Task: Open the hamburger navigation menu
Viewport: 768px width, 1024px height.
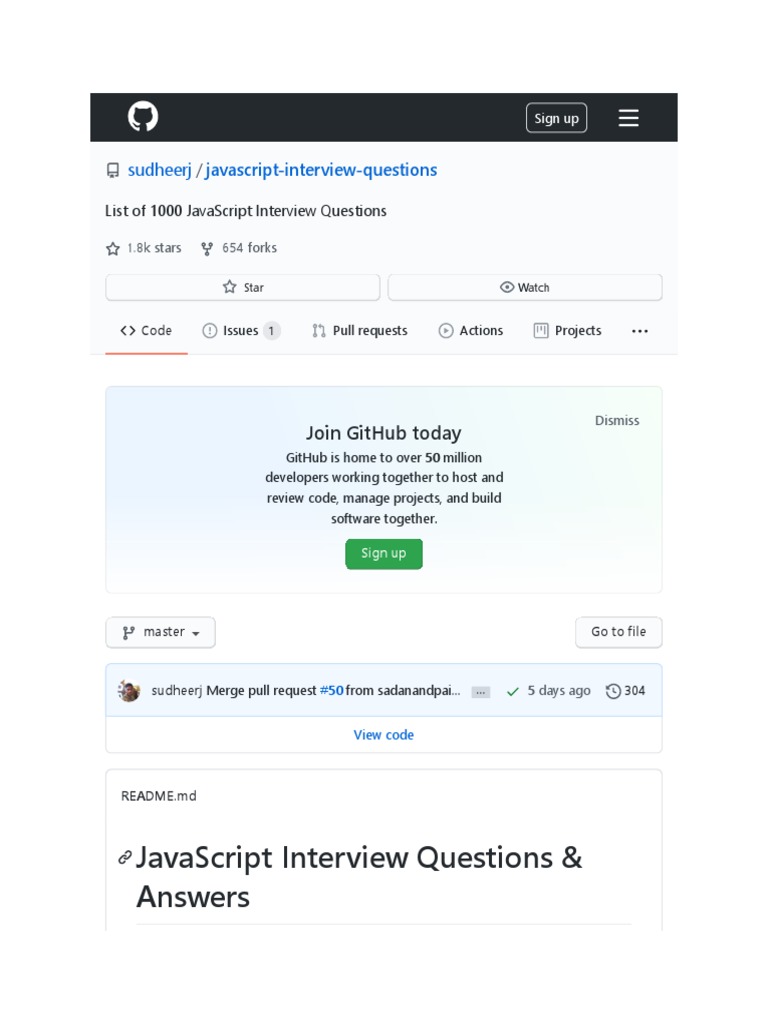Action: [x=628, y=118]
